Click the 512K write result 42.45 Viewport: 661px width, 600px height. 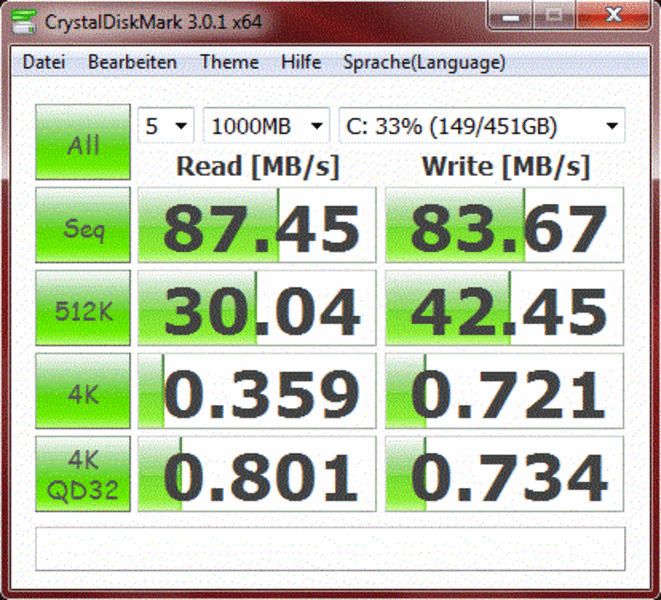coord(504,308)
